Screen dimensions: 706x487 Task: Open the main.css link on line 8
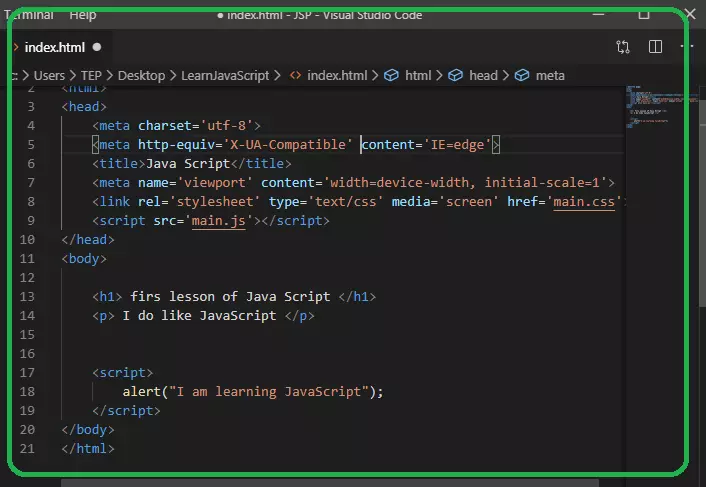(584, 202)
